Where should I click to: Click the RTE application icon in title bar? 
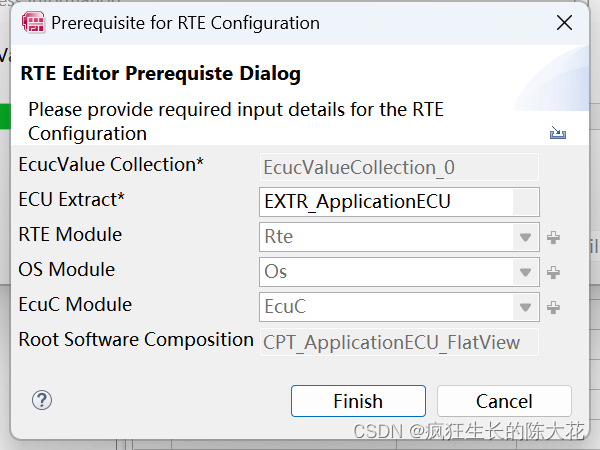pos(33,23)
